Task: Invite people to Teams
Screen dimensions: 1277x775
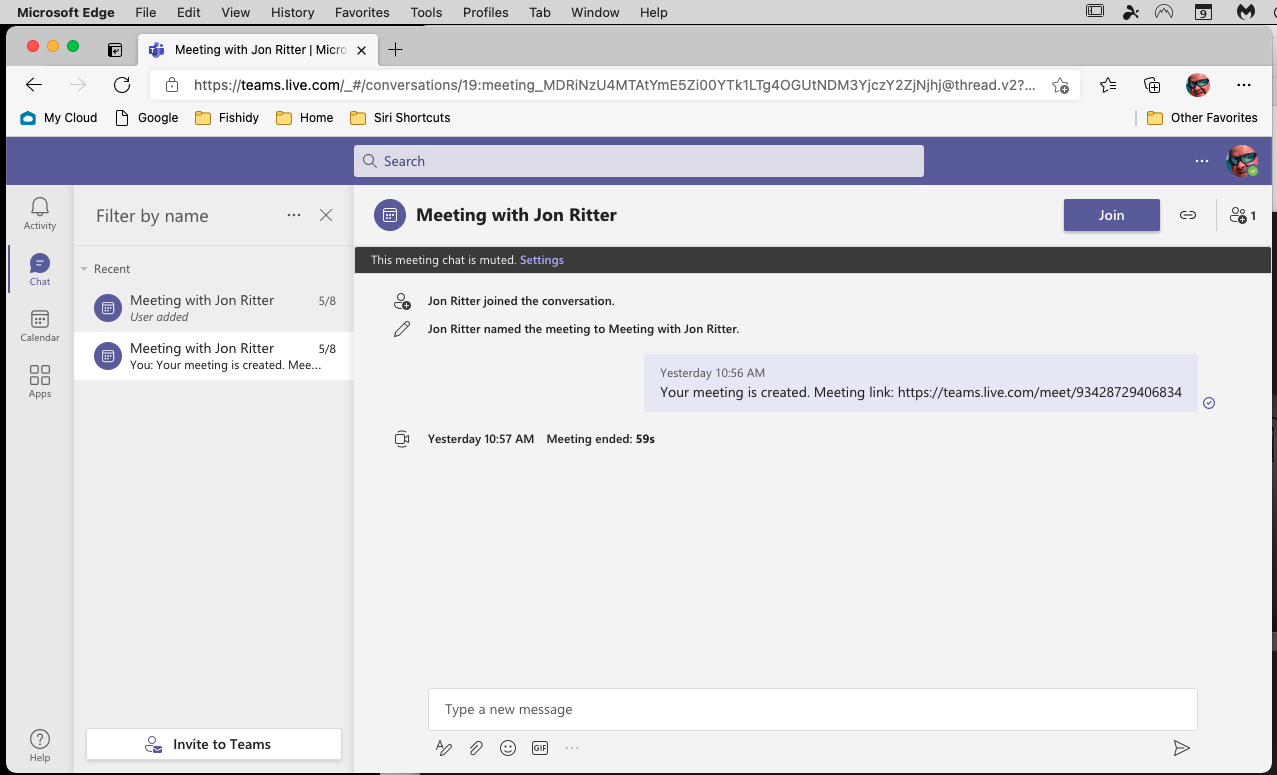Action: (214, 744)
